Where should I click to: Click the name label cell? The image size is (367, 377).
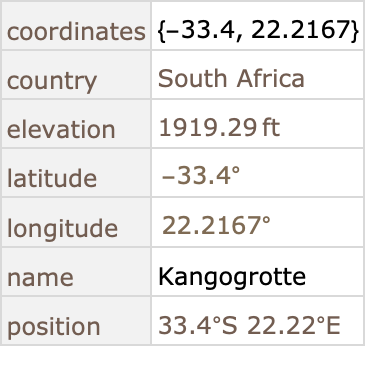(x=76, y=272)
